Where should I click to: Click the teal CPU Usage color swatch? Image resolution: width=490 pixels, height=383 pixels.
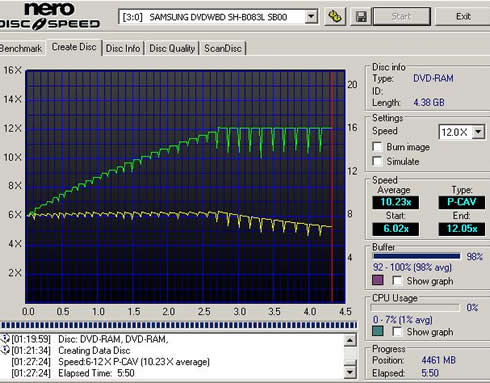point(378,332)
